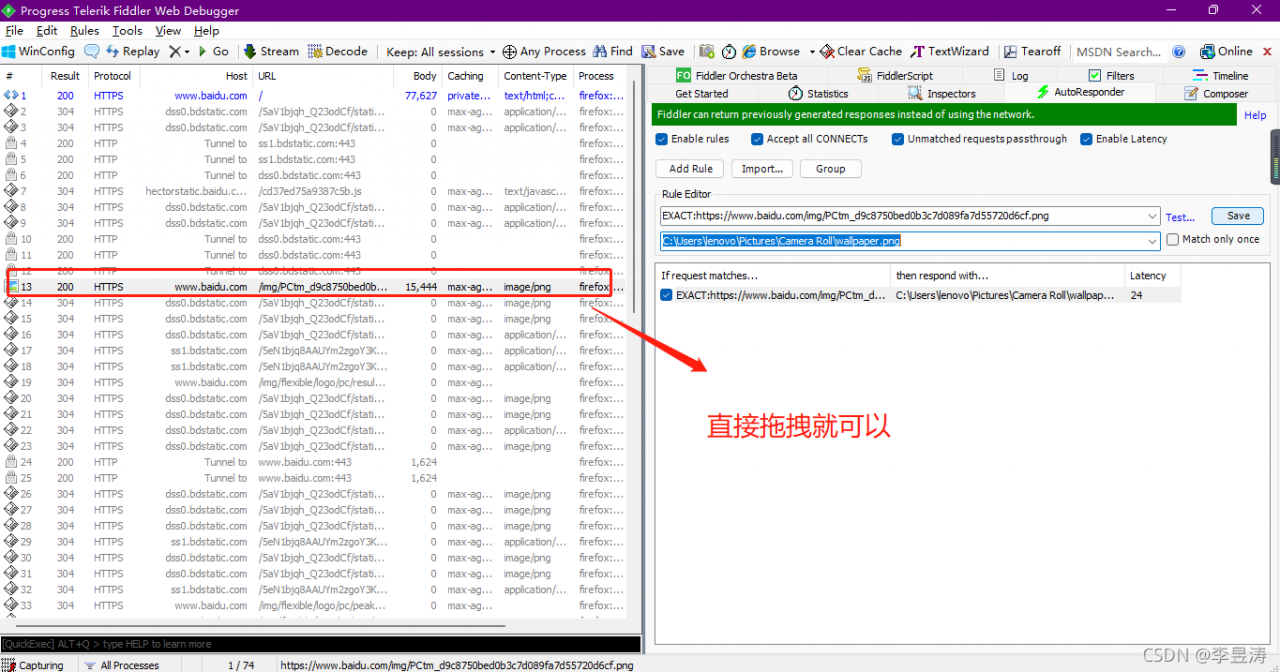
Task: Click the timer stopwatch toolbar icon
Action: tap(729, 52)
